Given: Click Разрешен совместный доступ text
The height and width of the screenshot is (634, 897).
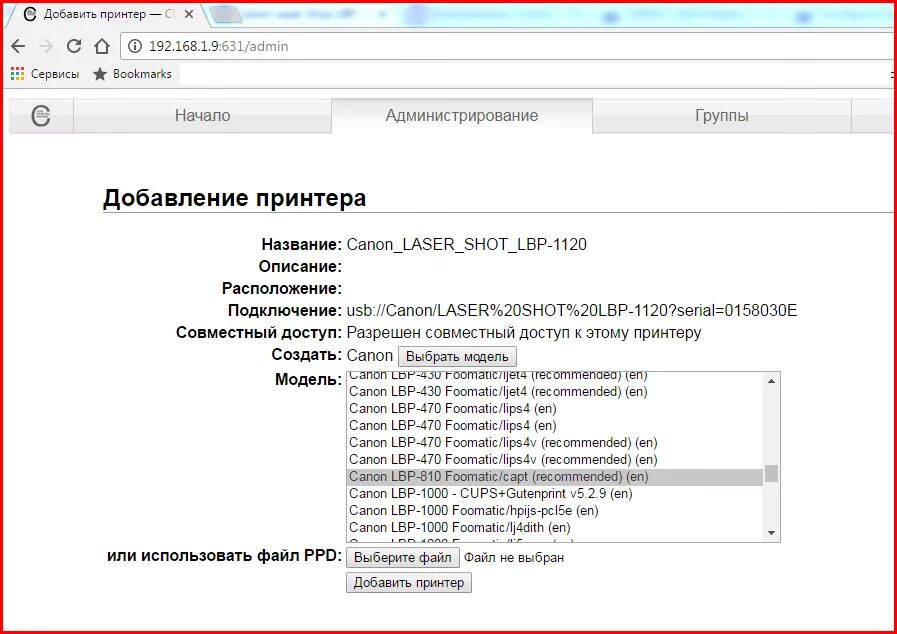Looking at the screenshot, I should (x=523, y=333).
